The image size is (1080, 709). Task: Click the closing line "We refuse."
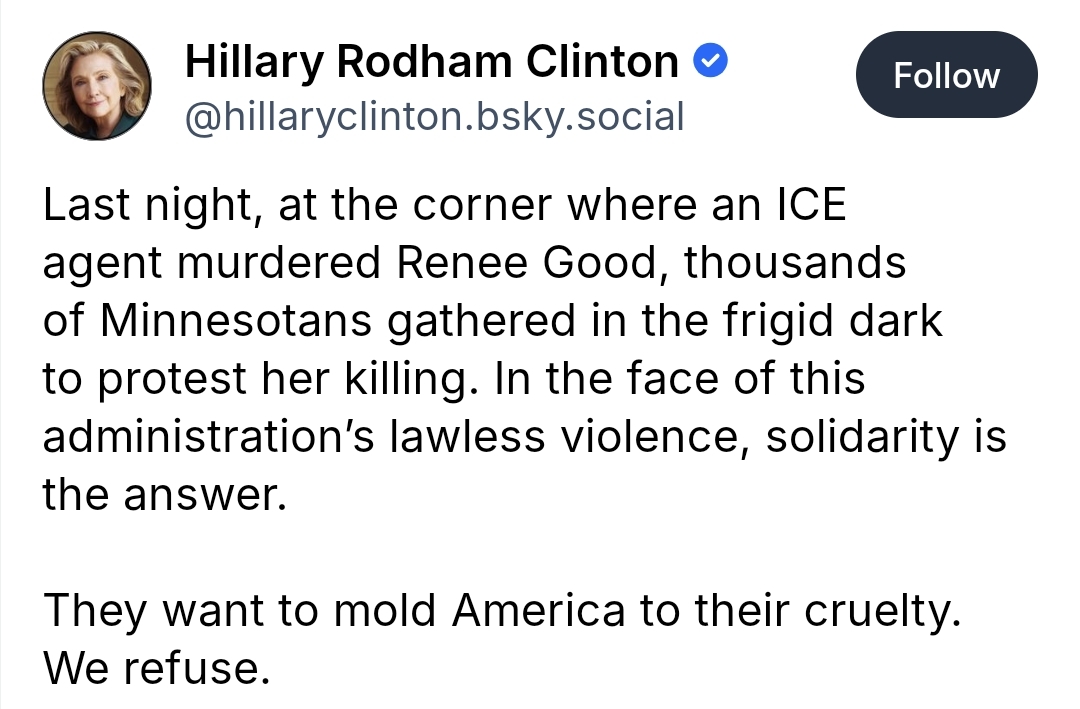coord(156,669)
